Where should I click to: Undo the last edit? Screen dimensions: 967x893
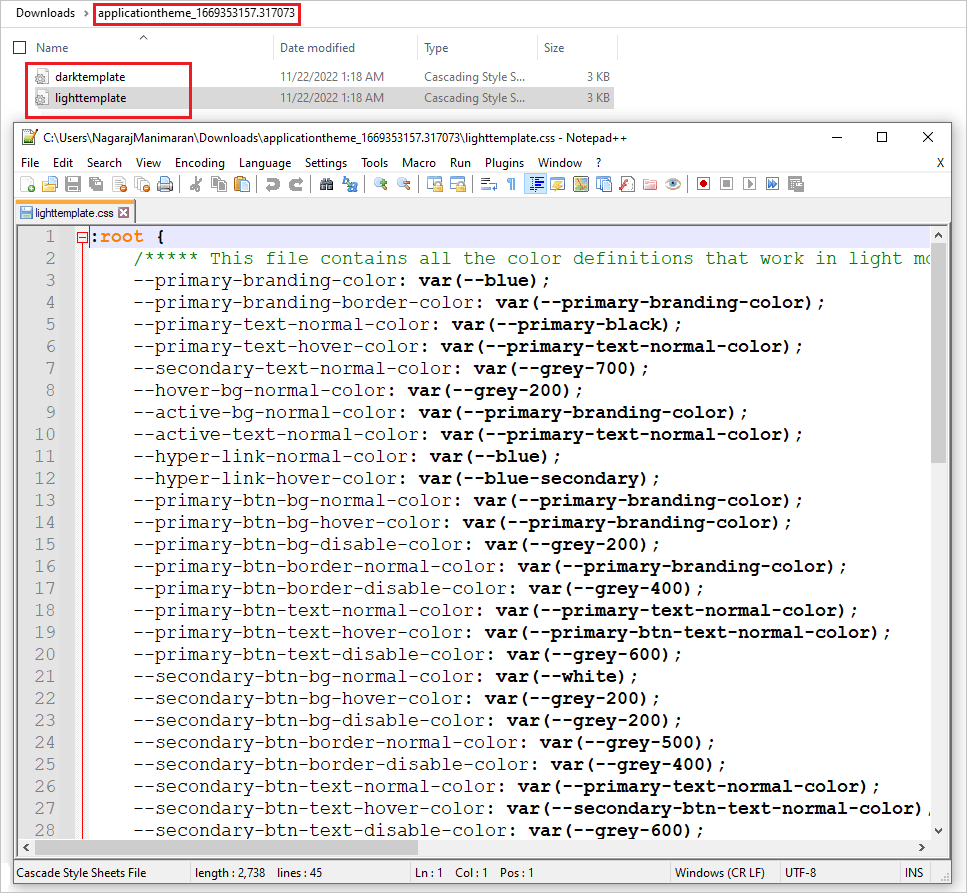(272, 183)
